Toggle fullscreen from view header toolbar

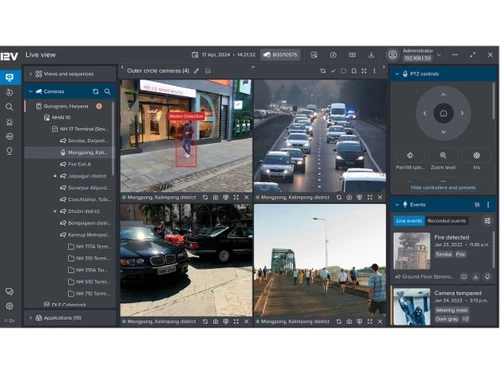tap(364, 71)
